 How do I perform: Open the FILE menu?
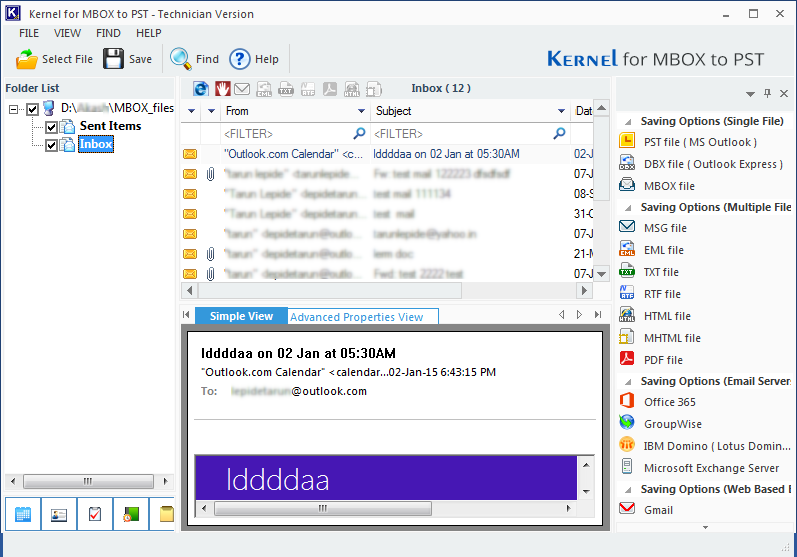pyautogui.click(x=29, y=33)
